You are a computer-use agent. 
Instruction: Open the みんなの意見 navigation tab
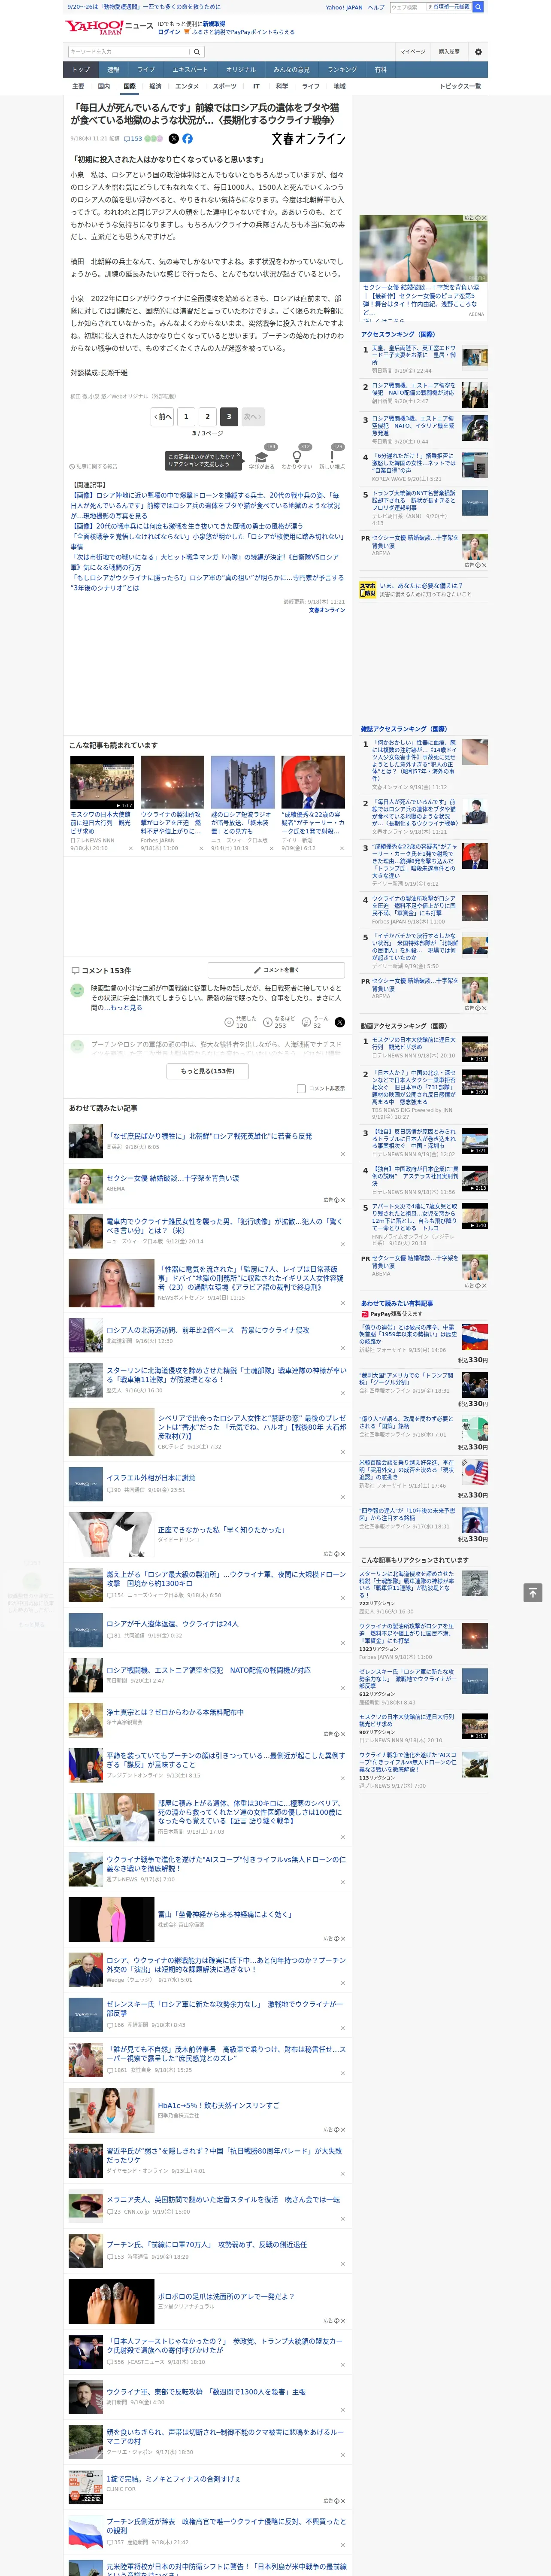[291, 69]
